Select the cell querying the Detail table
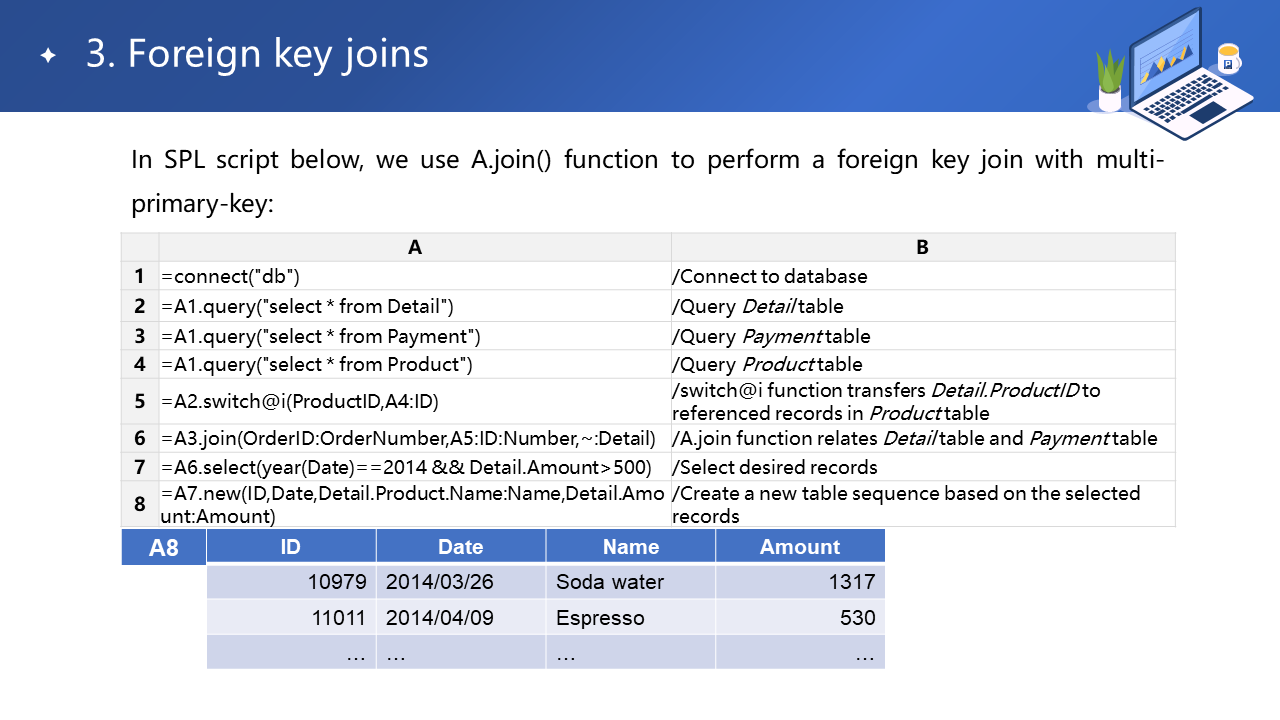The width and height of the screenshot is (1280, 720). (415, 306)
